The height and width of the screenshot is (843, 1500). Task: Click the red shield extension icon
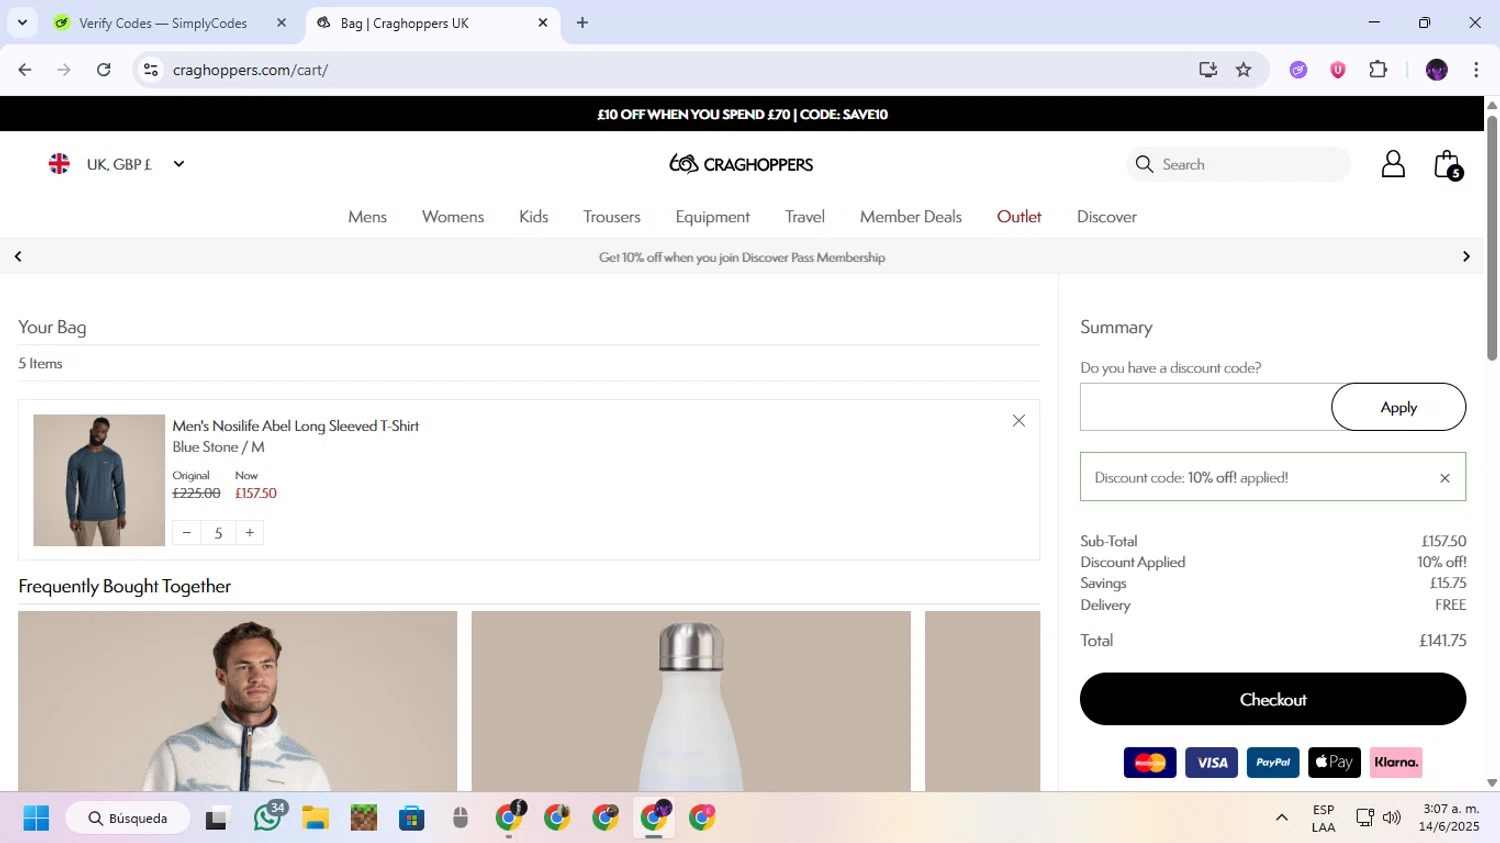1338,70
